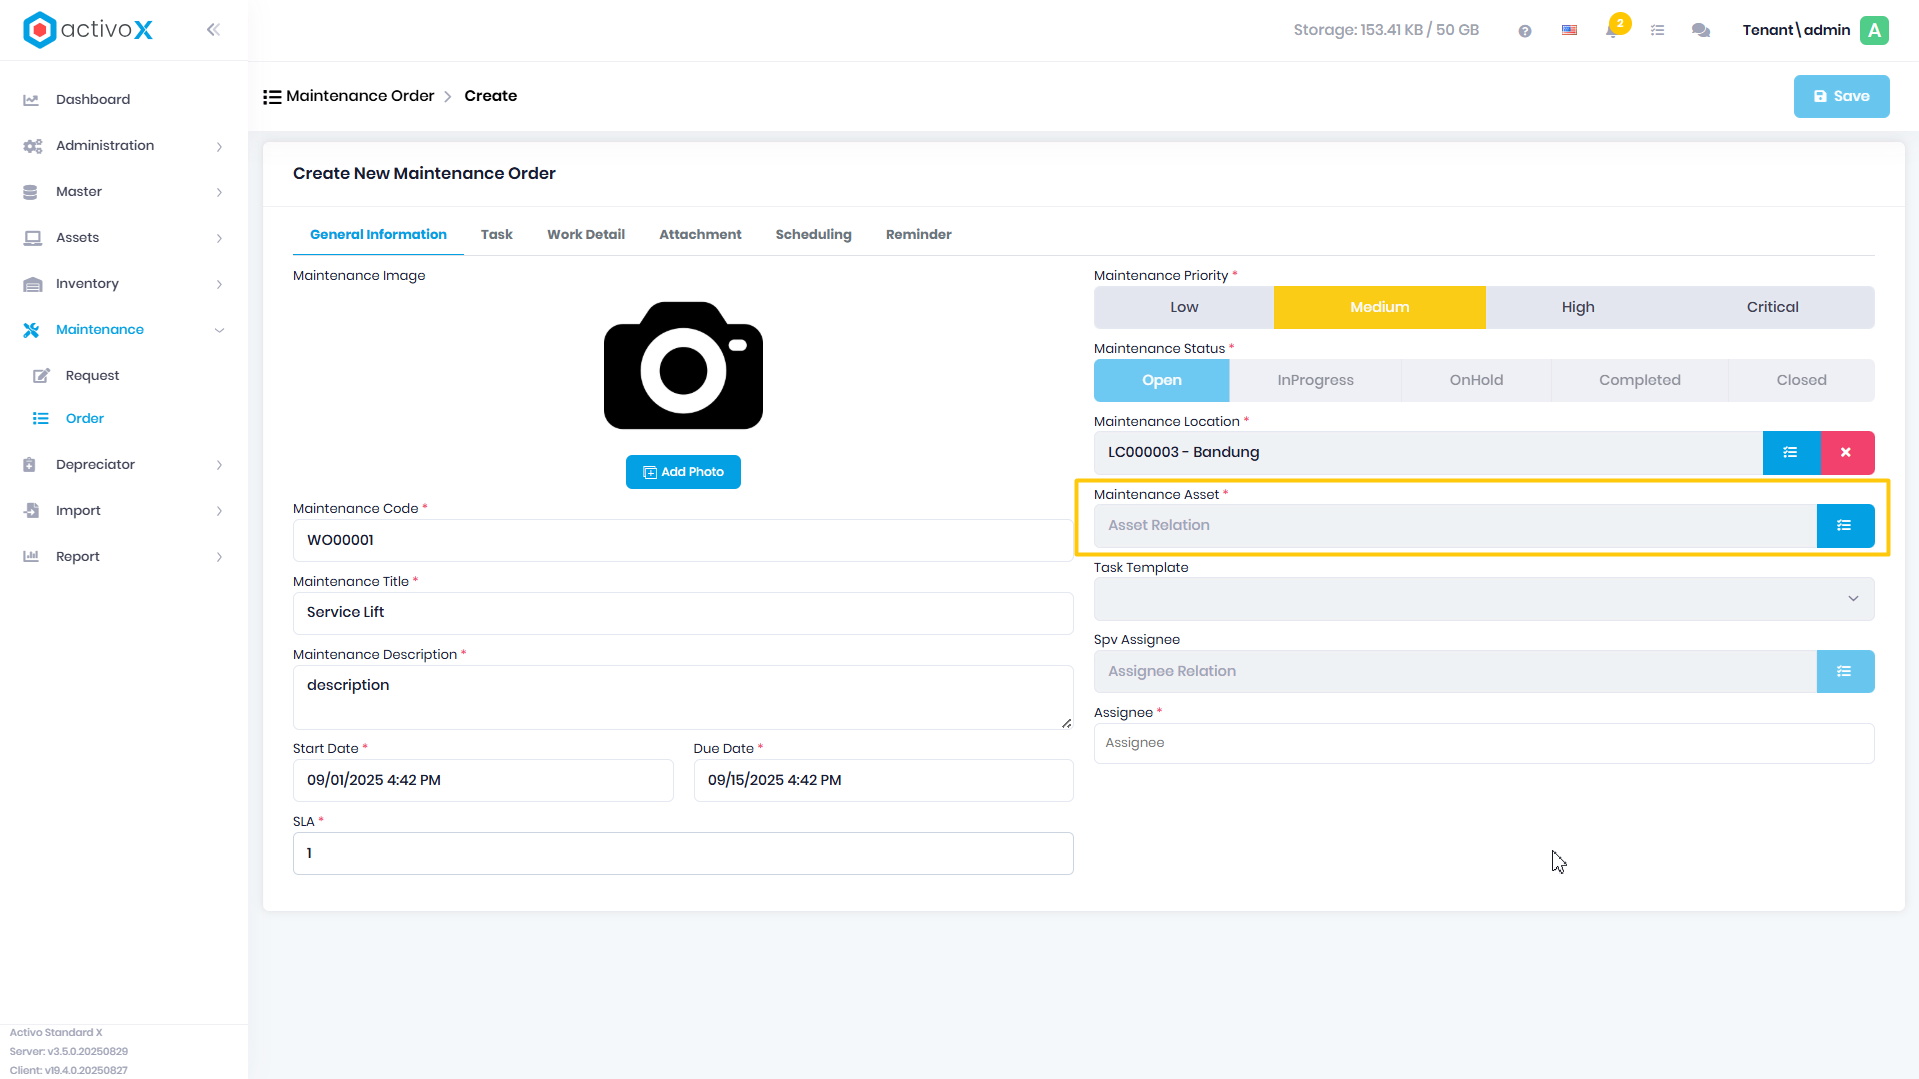Open Asset Relation picker button
1919x1079 pixels.
coord(1845,526)
